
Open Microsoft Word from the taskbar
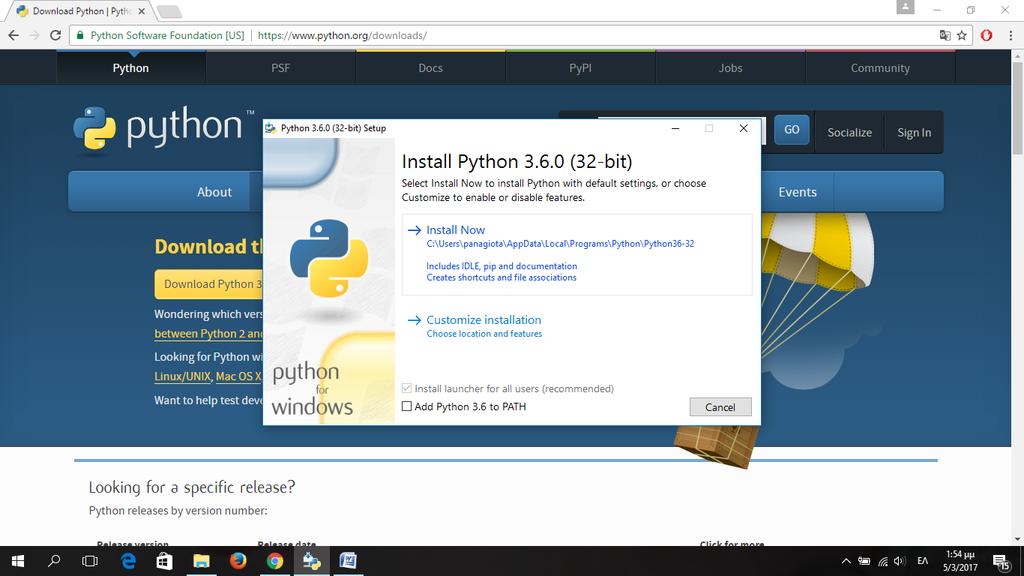tap(348, 561)
